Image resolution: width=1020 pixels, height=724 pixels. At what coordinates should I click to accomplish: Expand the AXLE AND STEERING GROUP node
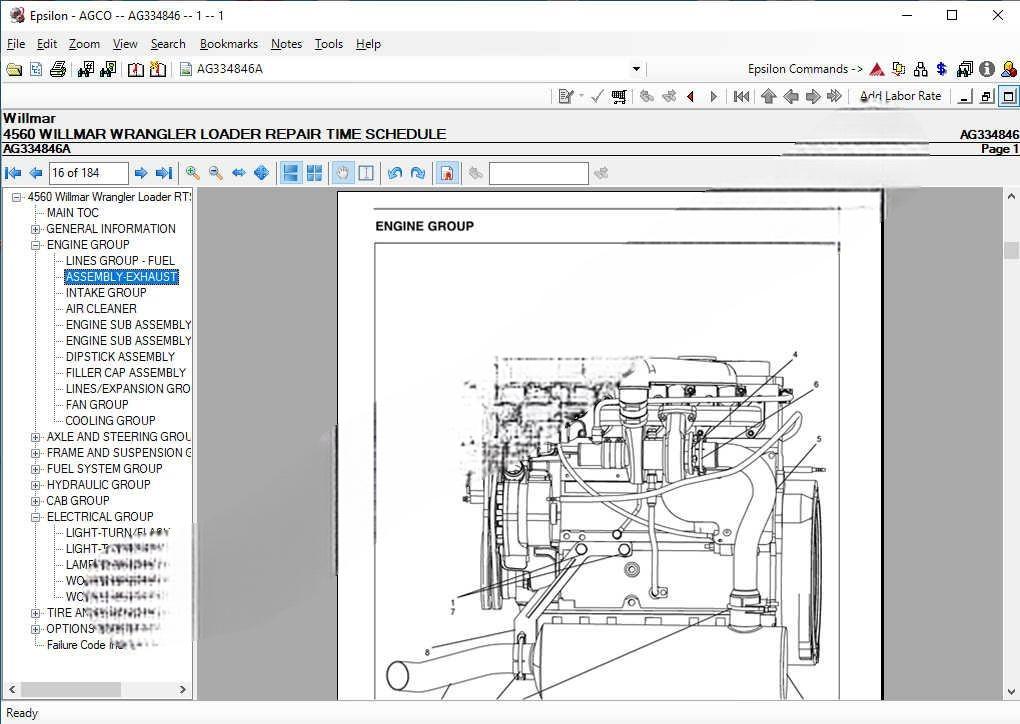click(x=35, y=436)
